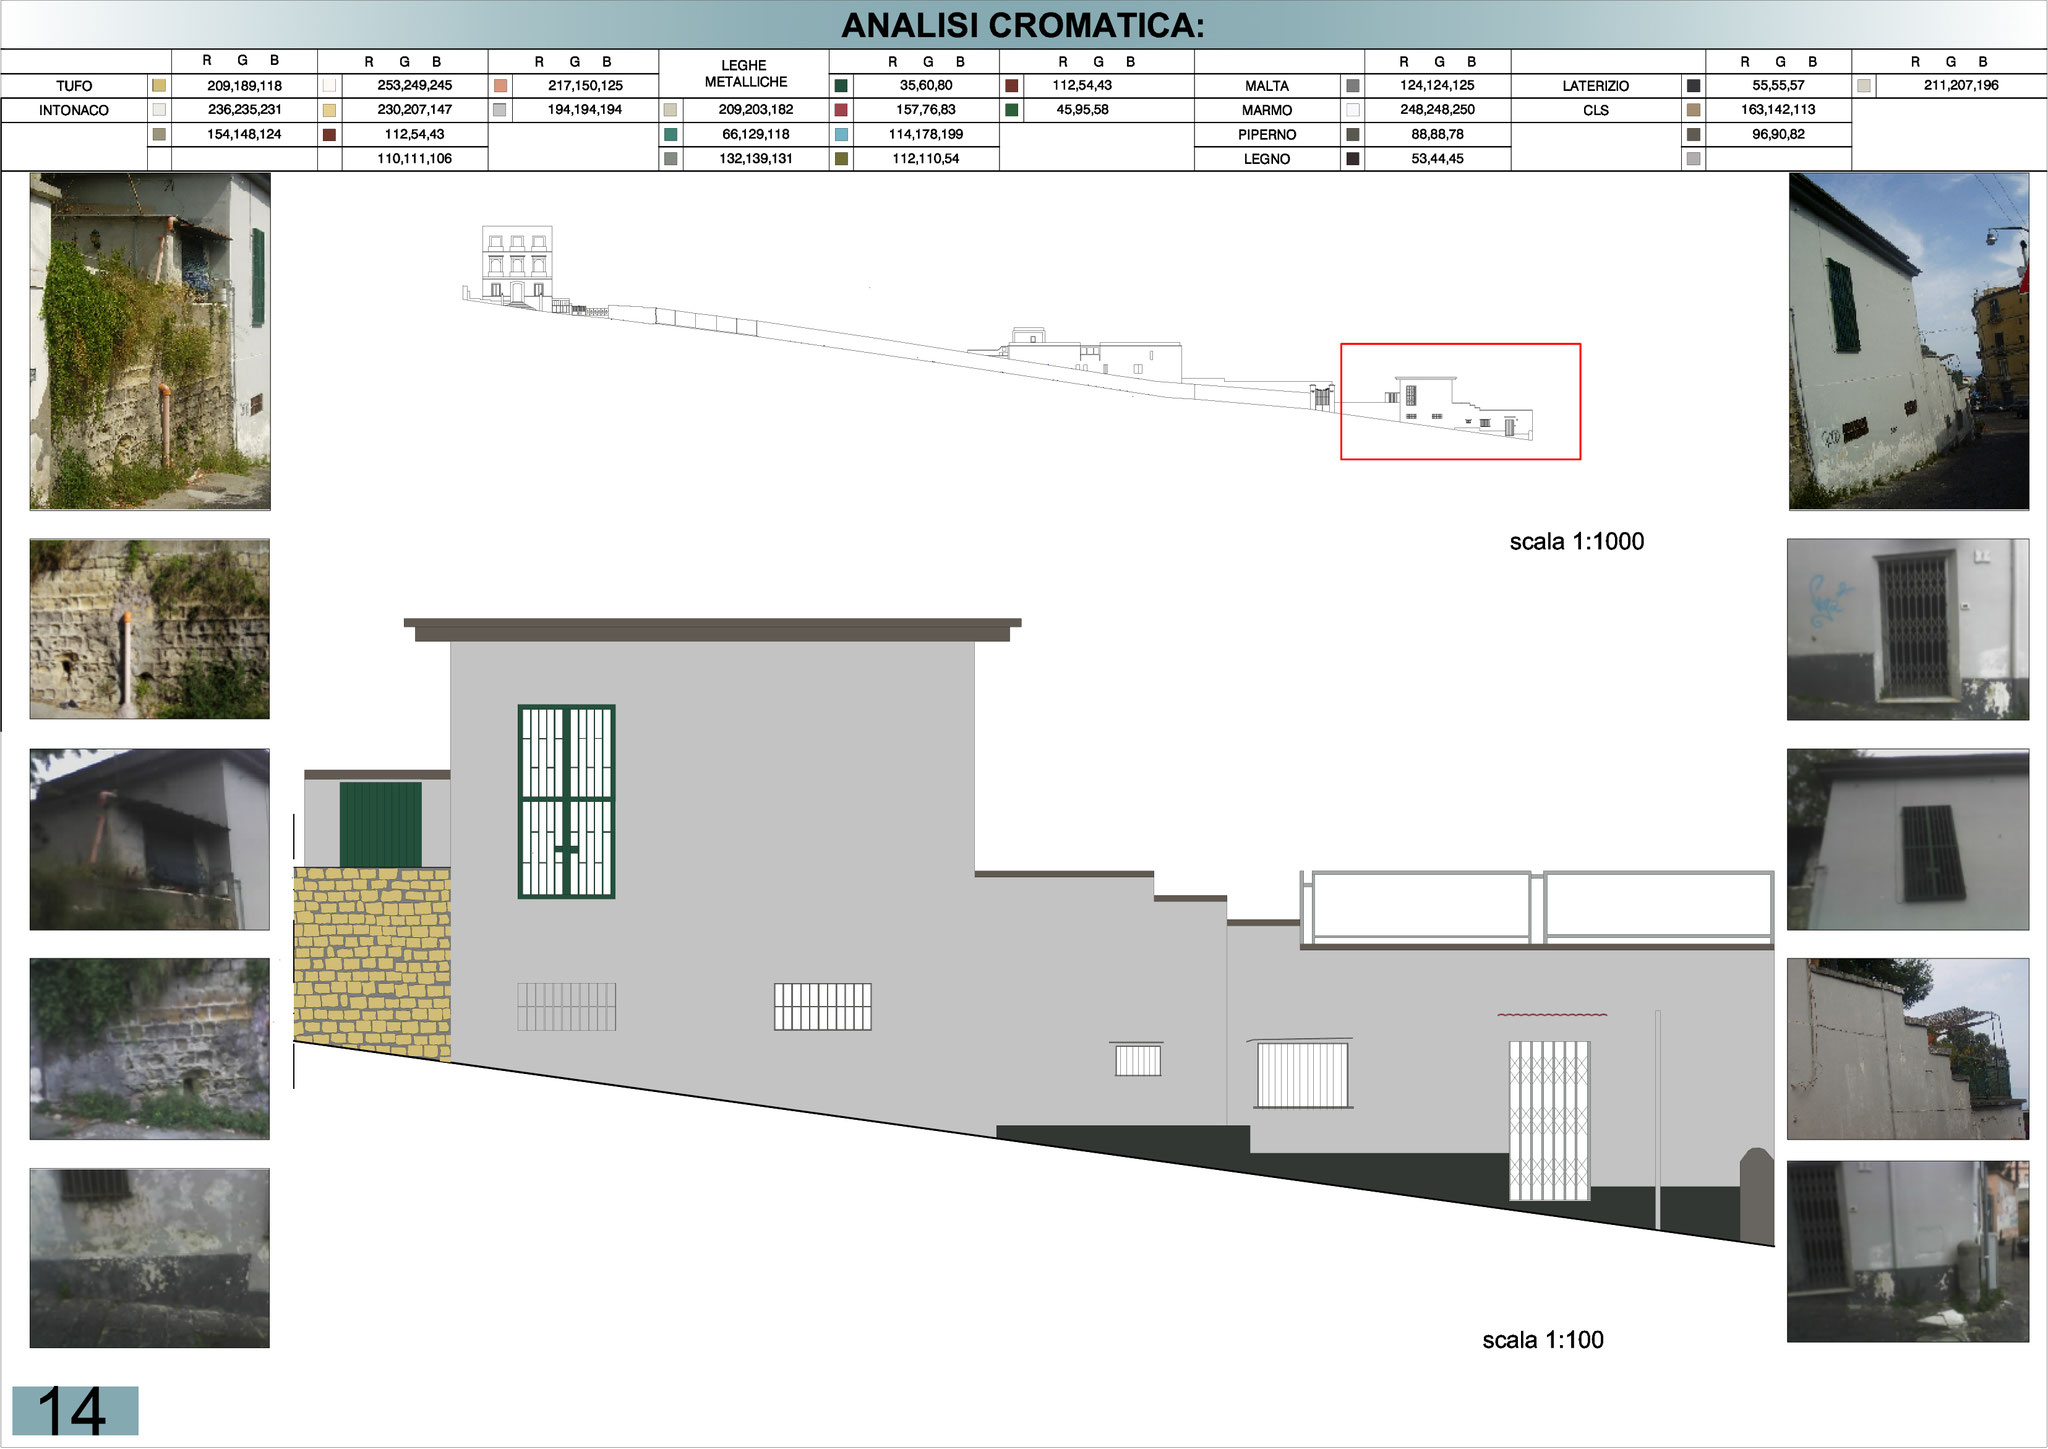Select the red swatch 157,76,83

[x=841, y=110]
